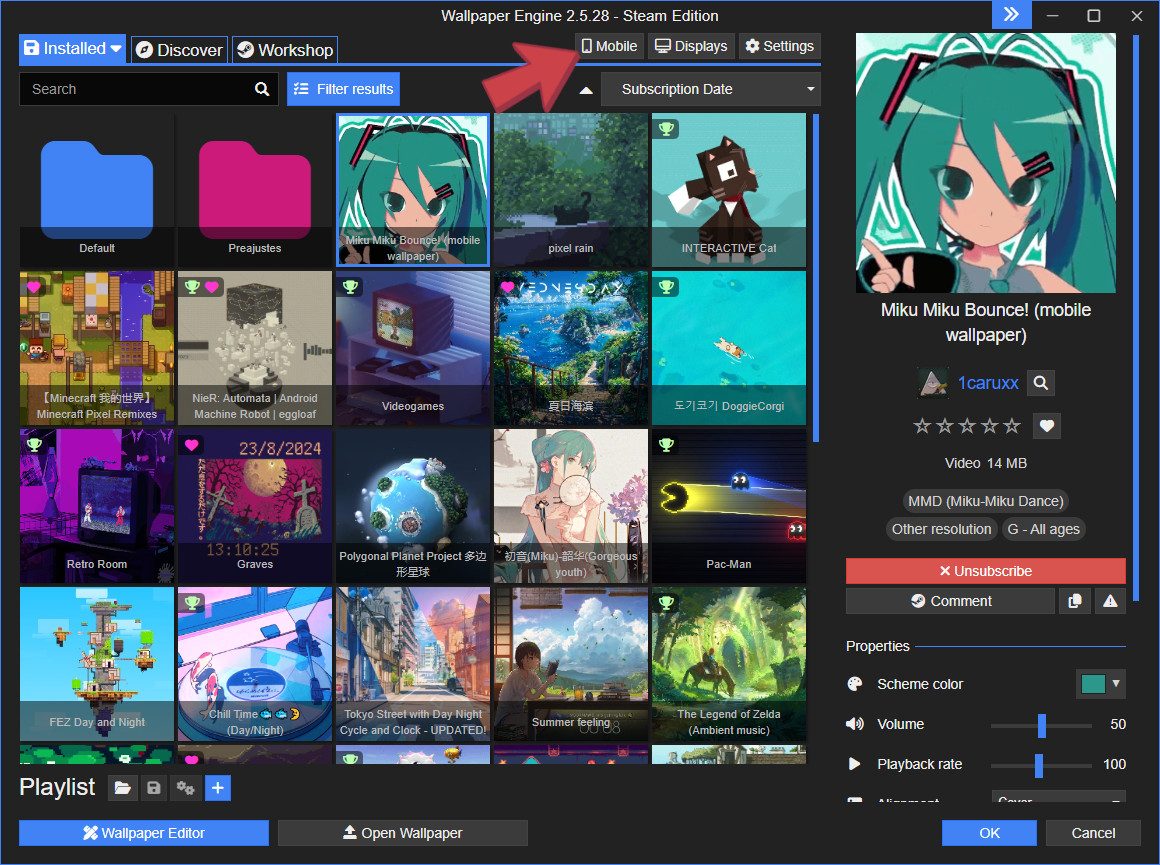This screenshot has height=865, width=1160.
Task: Open the playlist folder icon
Action: tap(123, 788)
